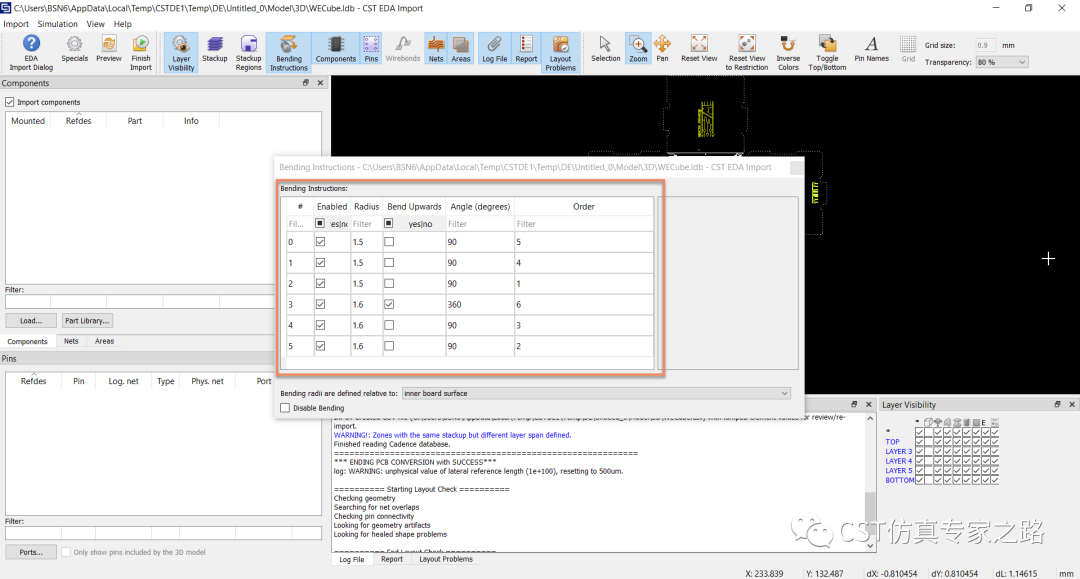Image resolution: width=1080 pixels, height=579 pixels.
Task: Close the Layer Visibility panel
Action: pyautogui.click(x=1072, y=404)
